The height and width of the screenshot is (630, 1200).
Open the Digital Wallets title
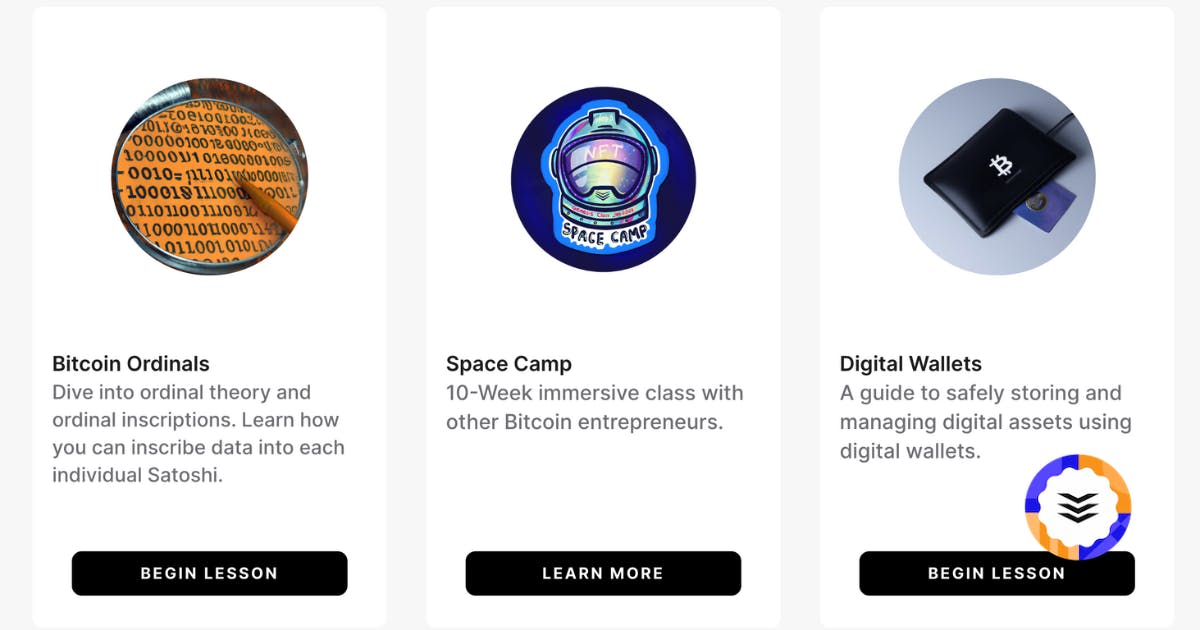pos(911,364)
